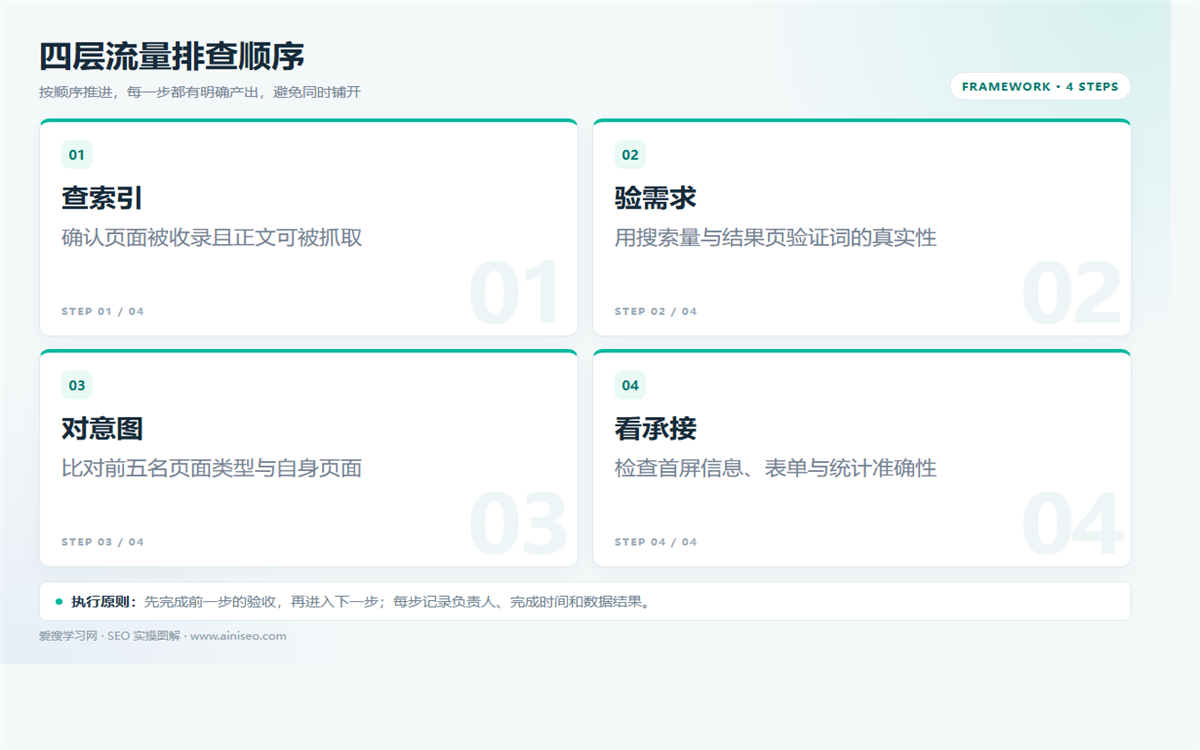Click the FRAMEWORK · 4 STEPS badge

click(x=1040, y=87)
